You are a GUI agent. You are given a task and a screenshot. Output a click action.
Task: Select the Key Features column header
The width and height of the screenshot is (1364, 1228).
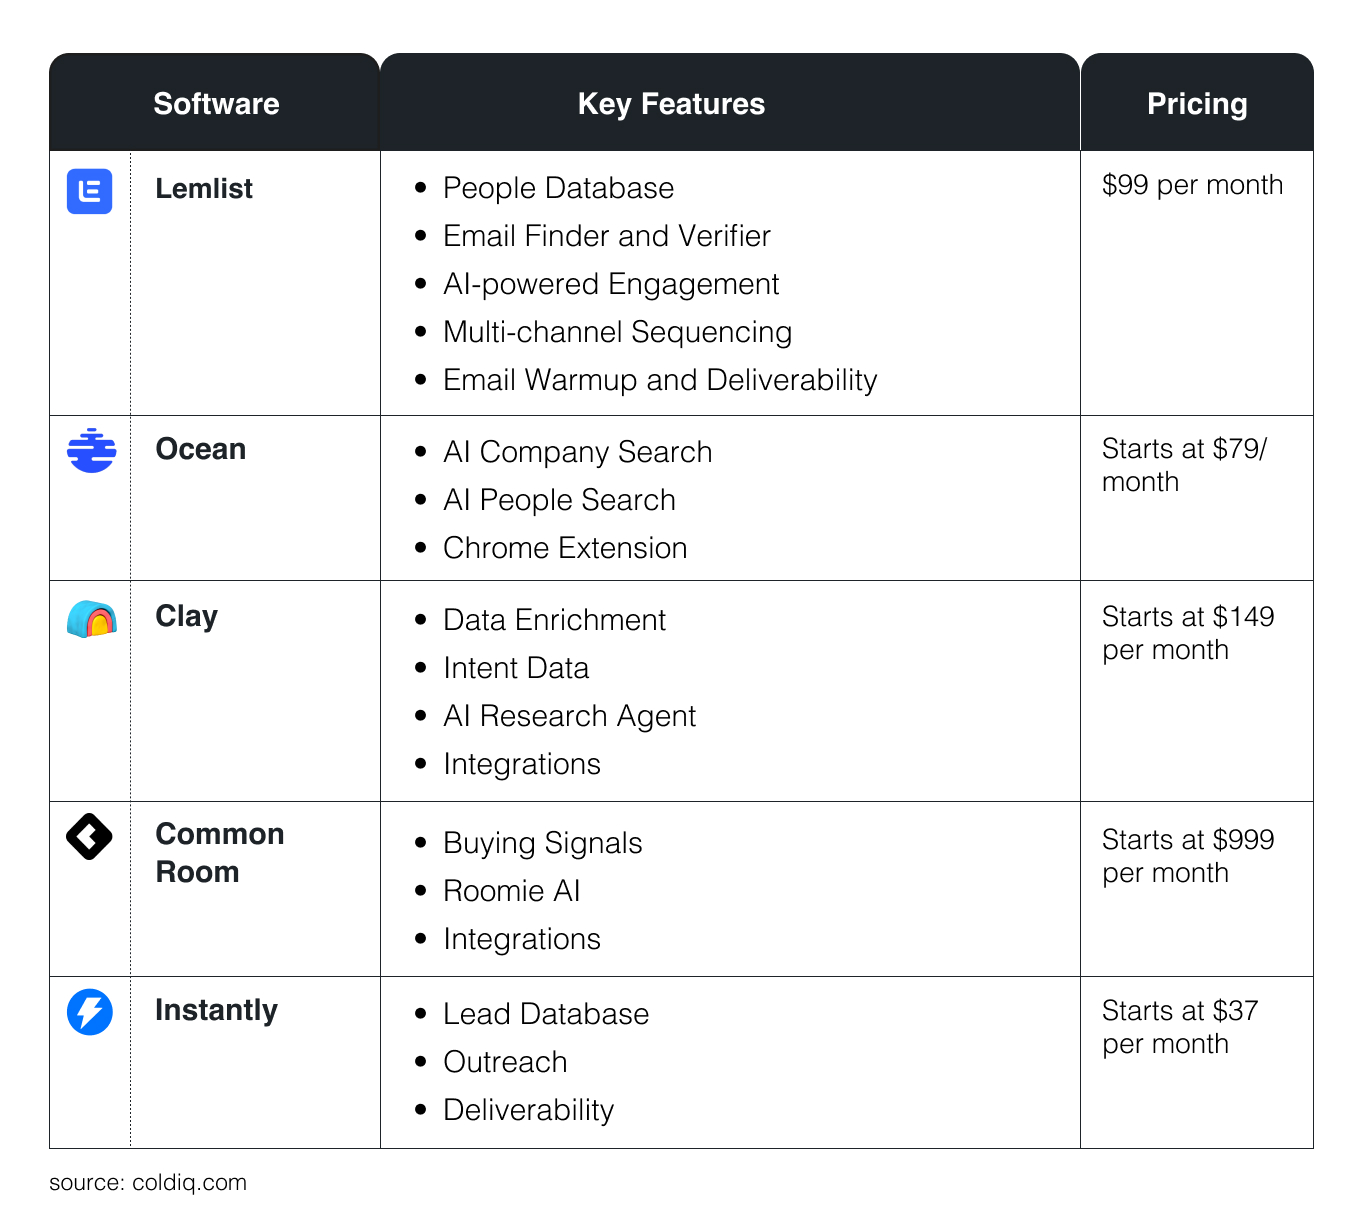671,104
